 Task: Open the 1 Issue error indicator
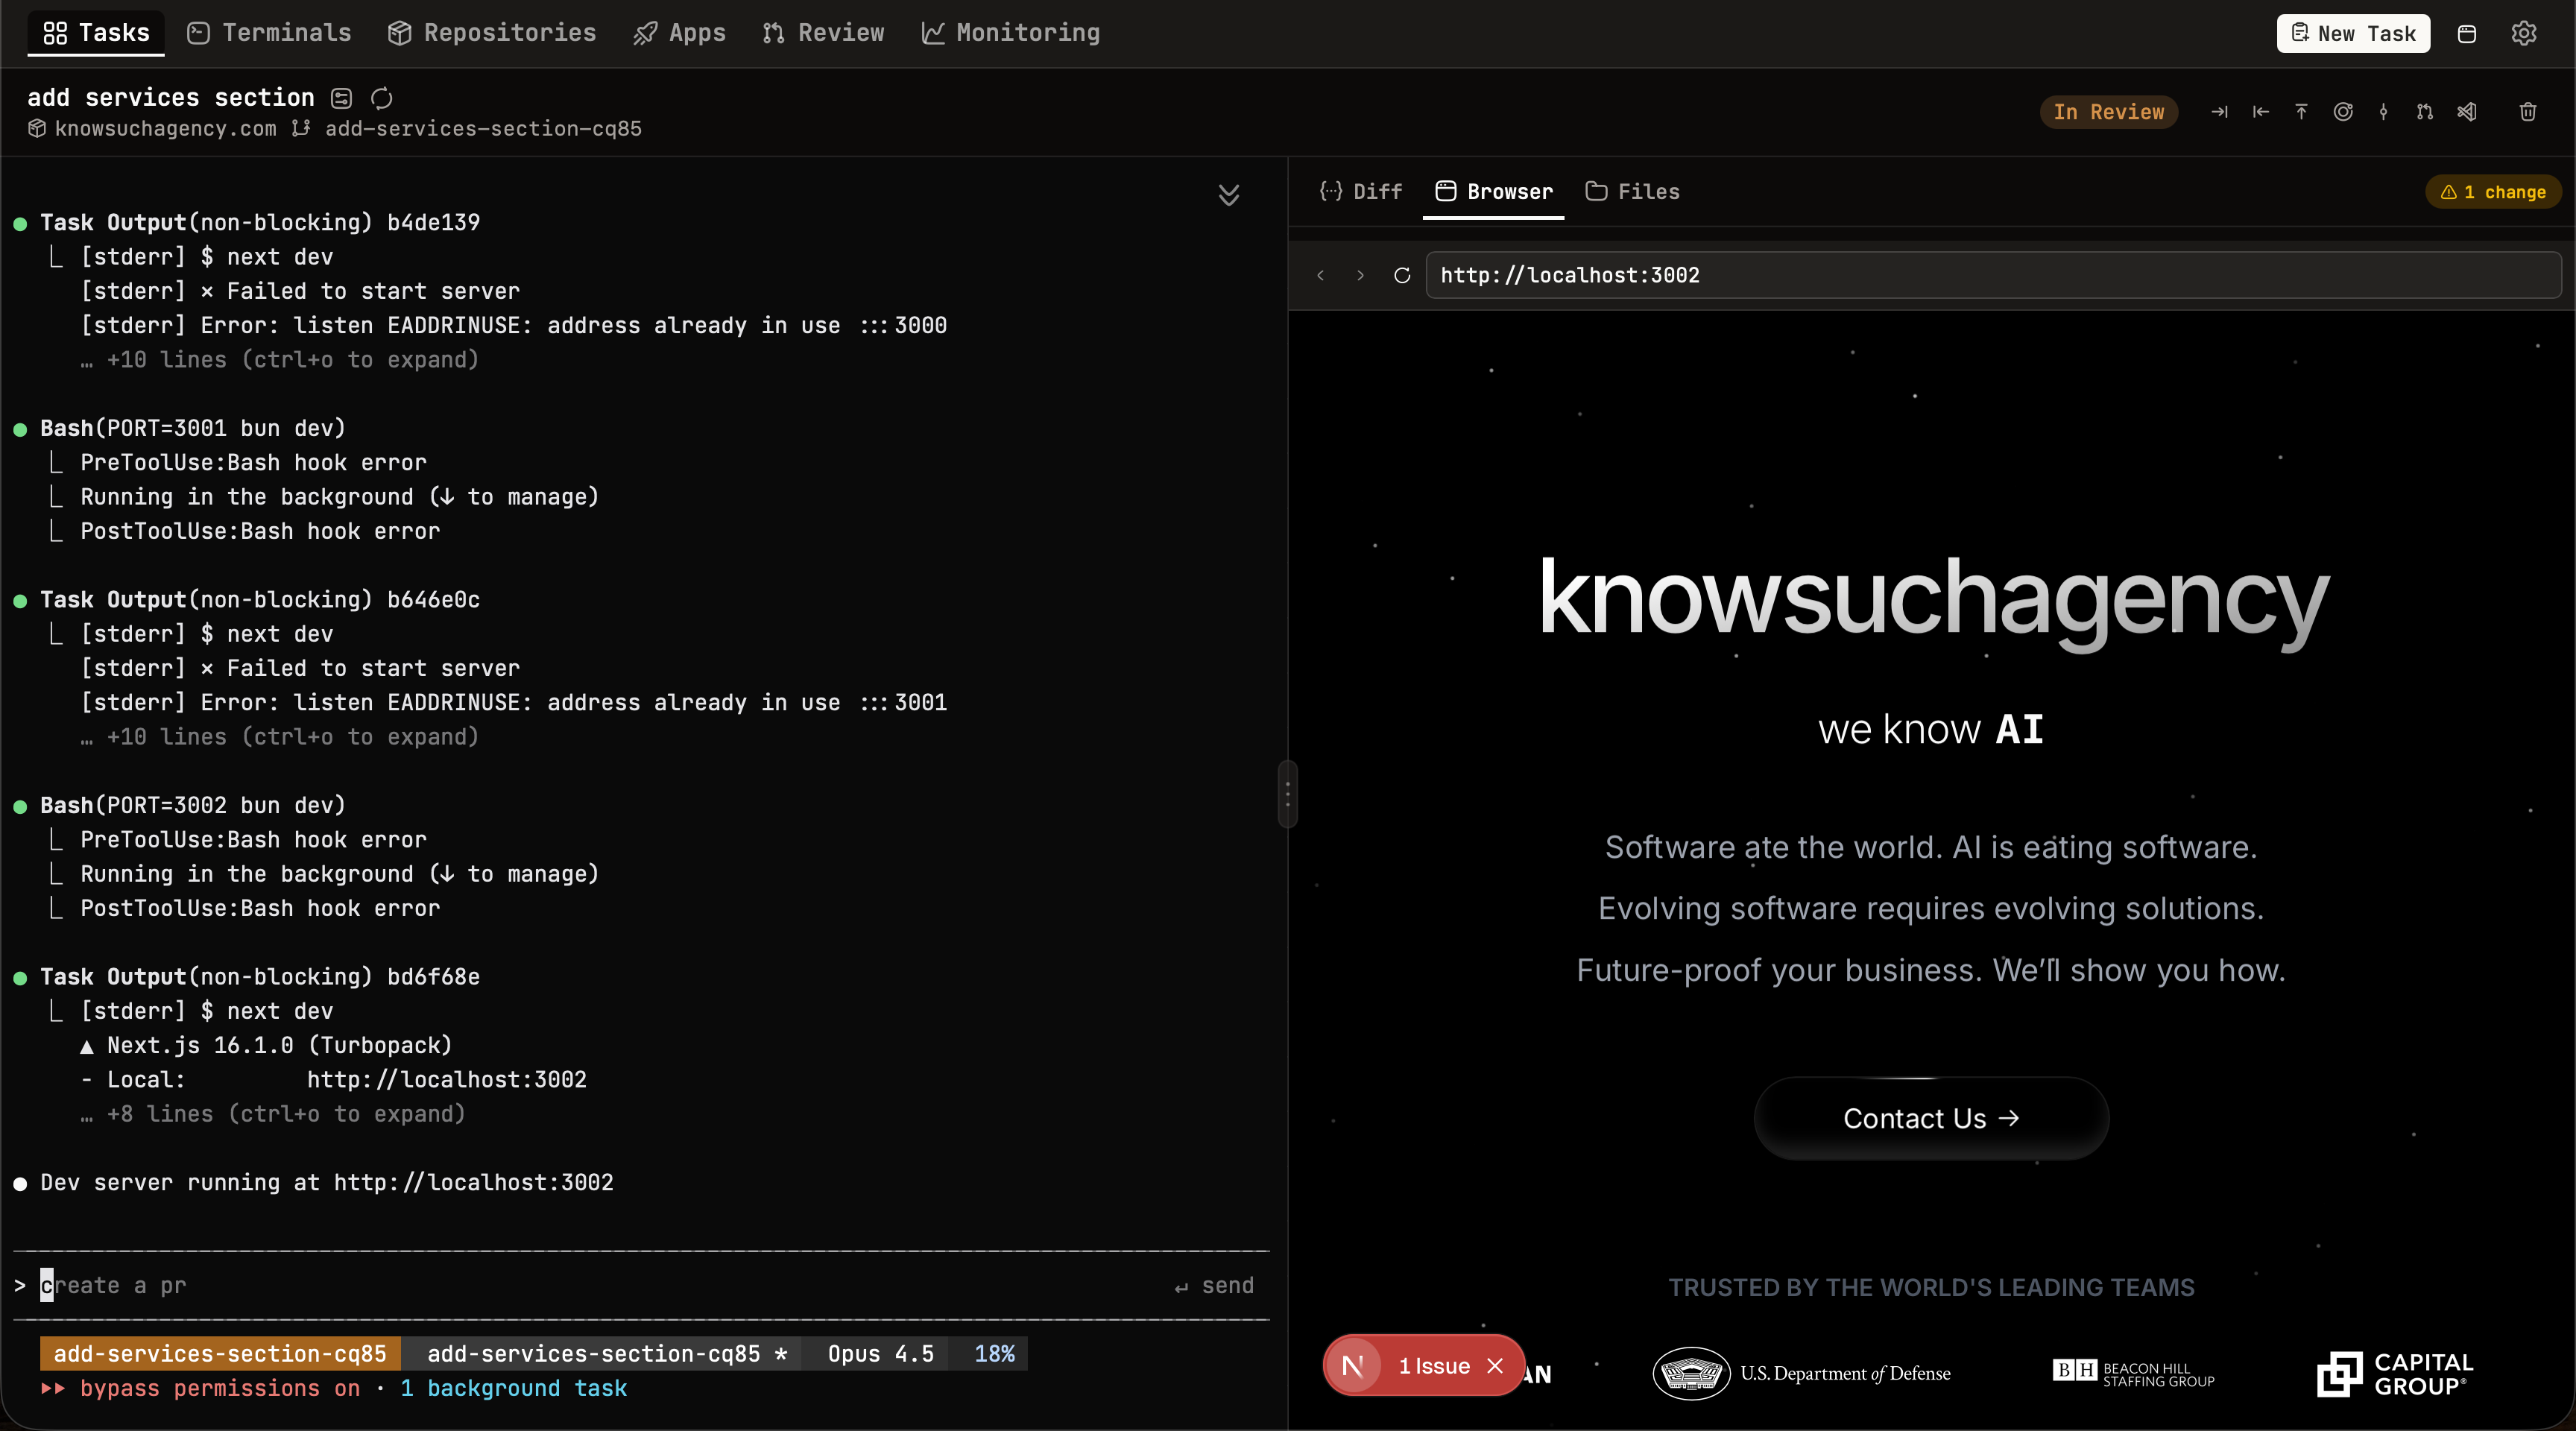coord(1434,1365)
